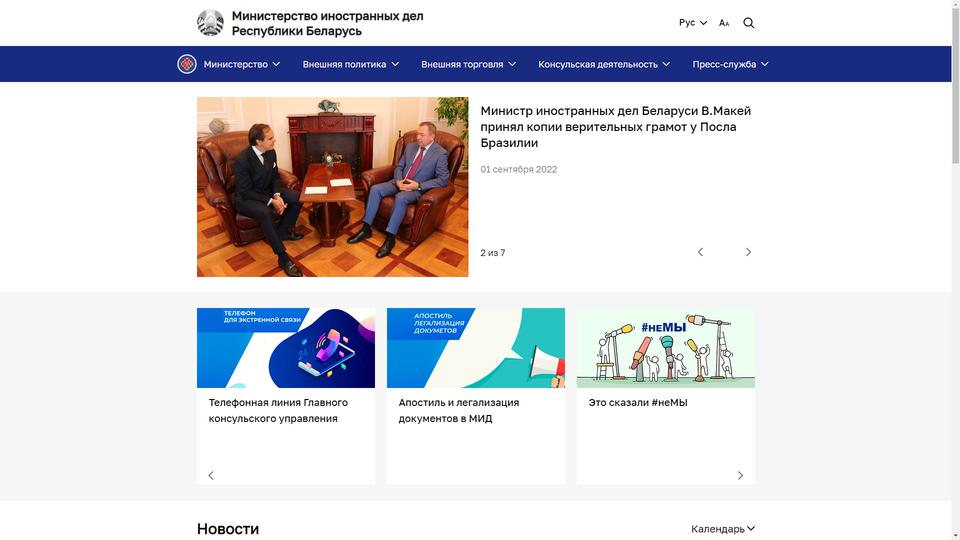Open the site search magnifier icon
The image size is (960, 540).
click(x=748, y=23)
